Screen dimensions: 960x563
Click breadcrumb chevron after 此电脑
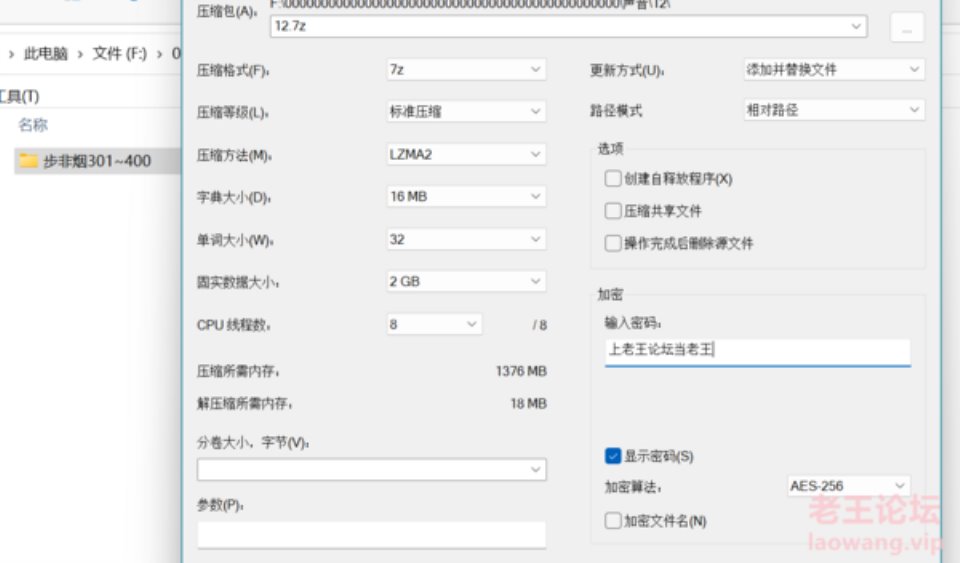point(80,54)
